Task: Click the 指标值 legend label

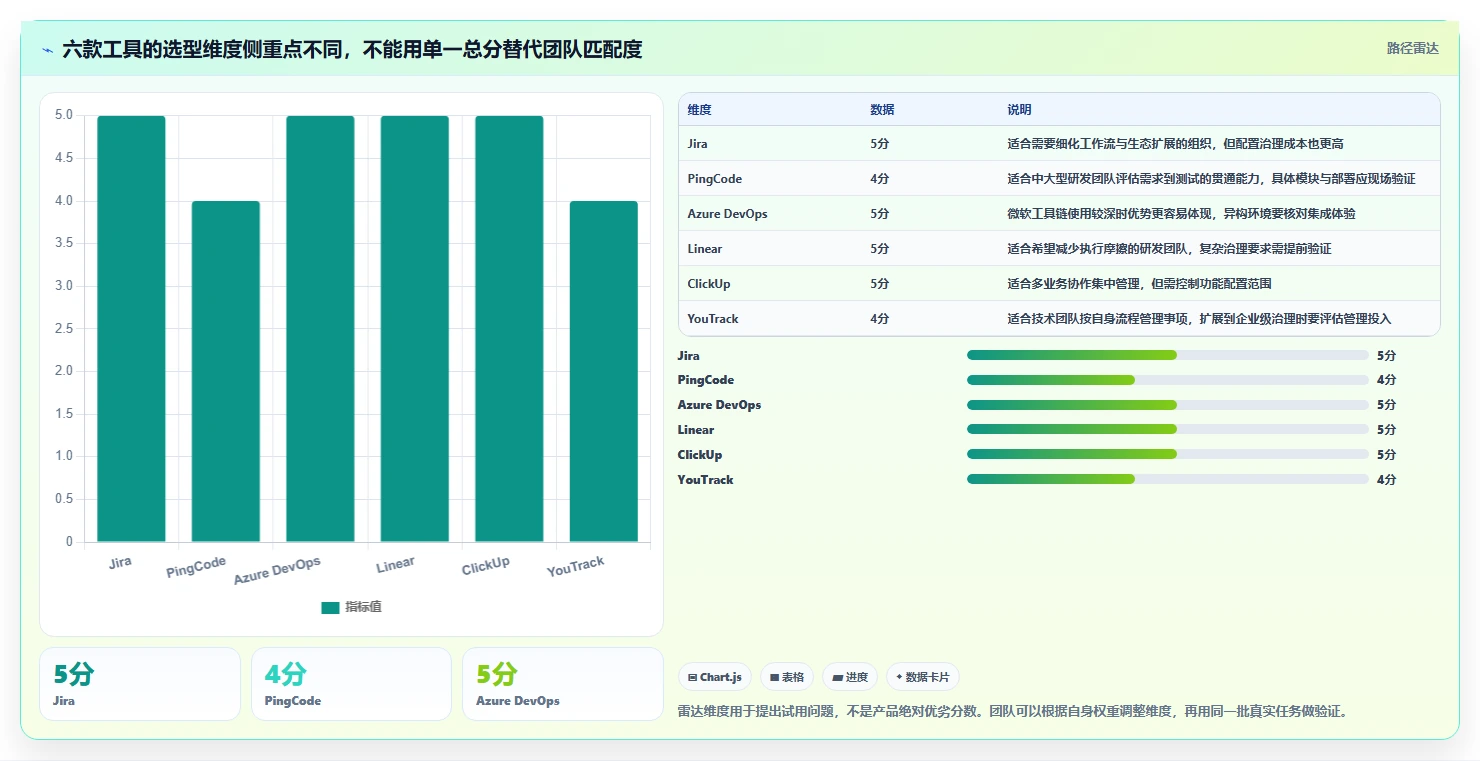Action: coord(363,607)
